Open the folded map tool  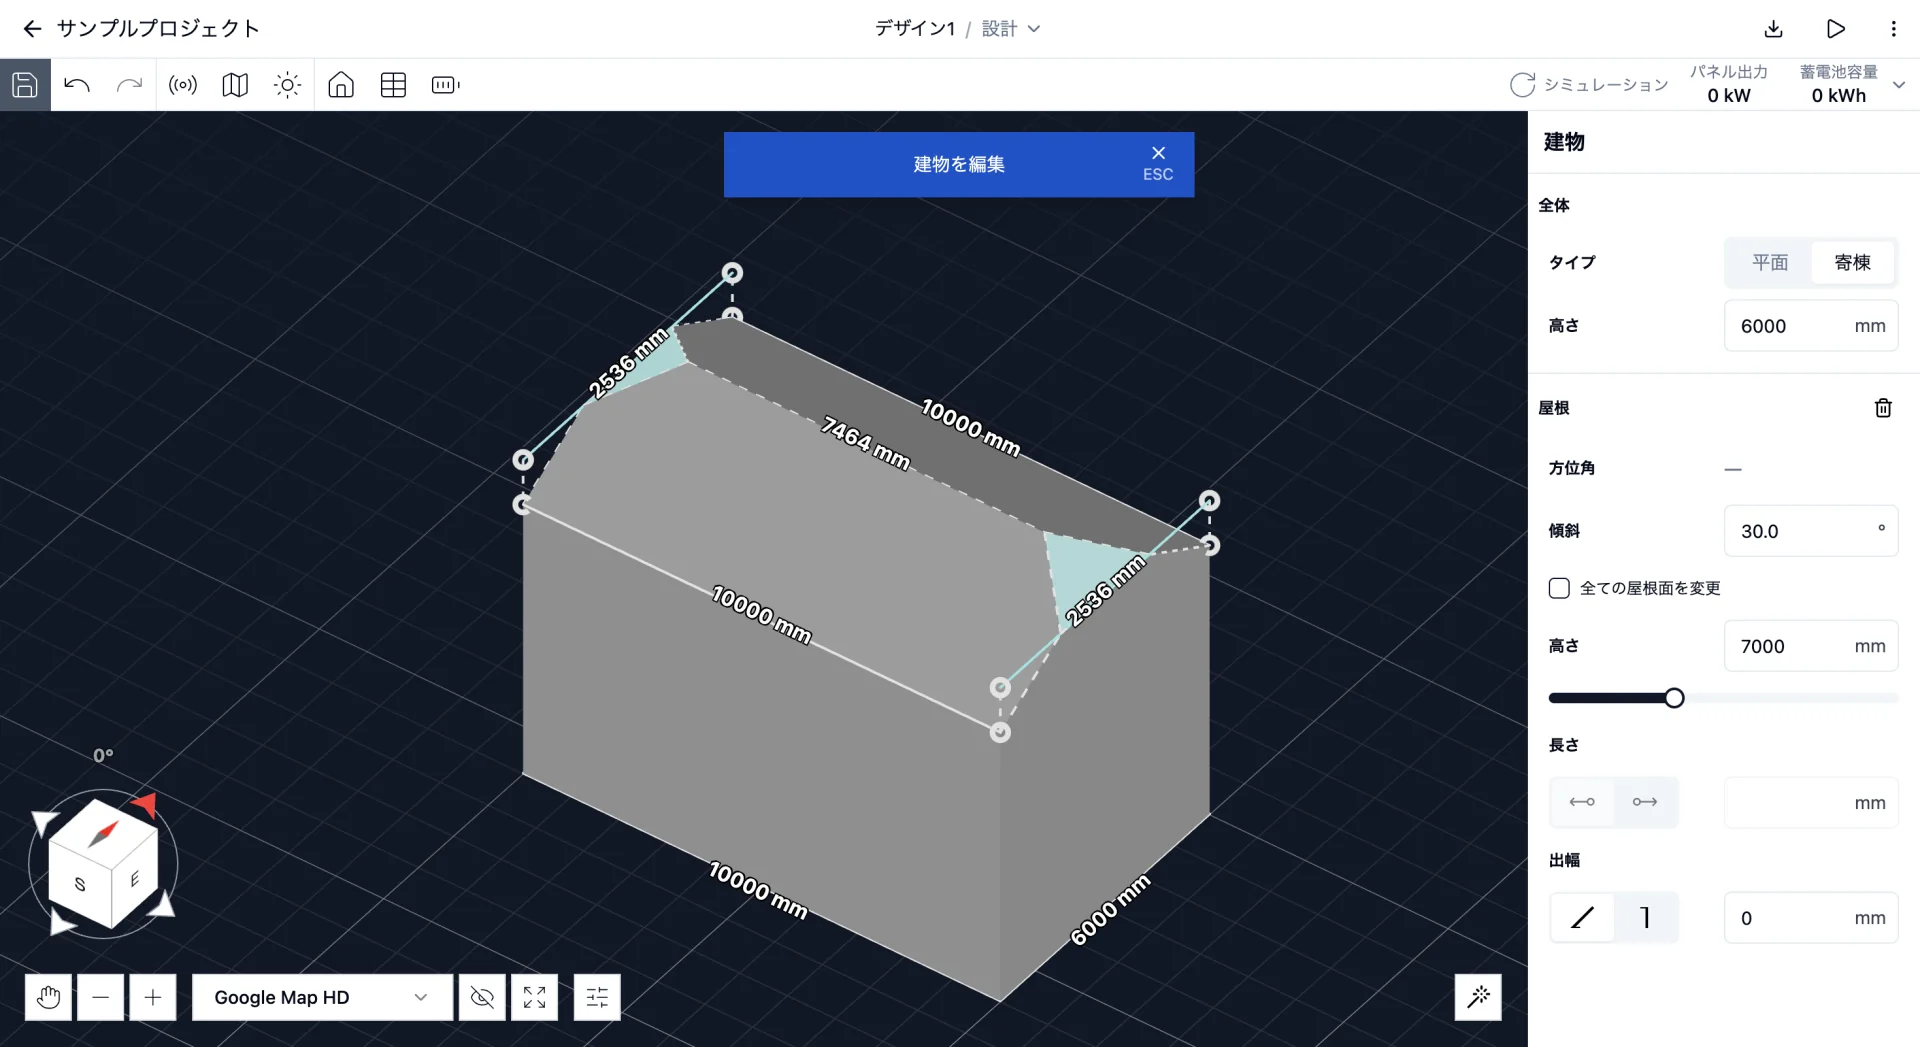(x=235, y=85)
